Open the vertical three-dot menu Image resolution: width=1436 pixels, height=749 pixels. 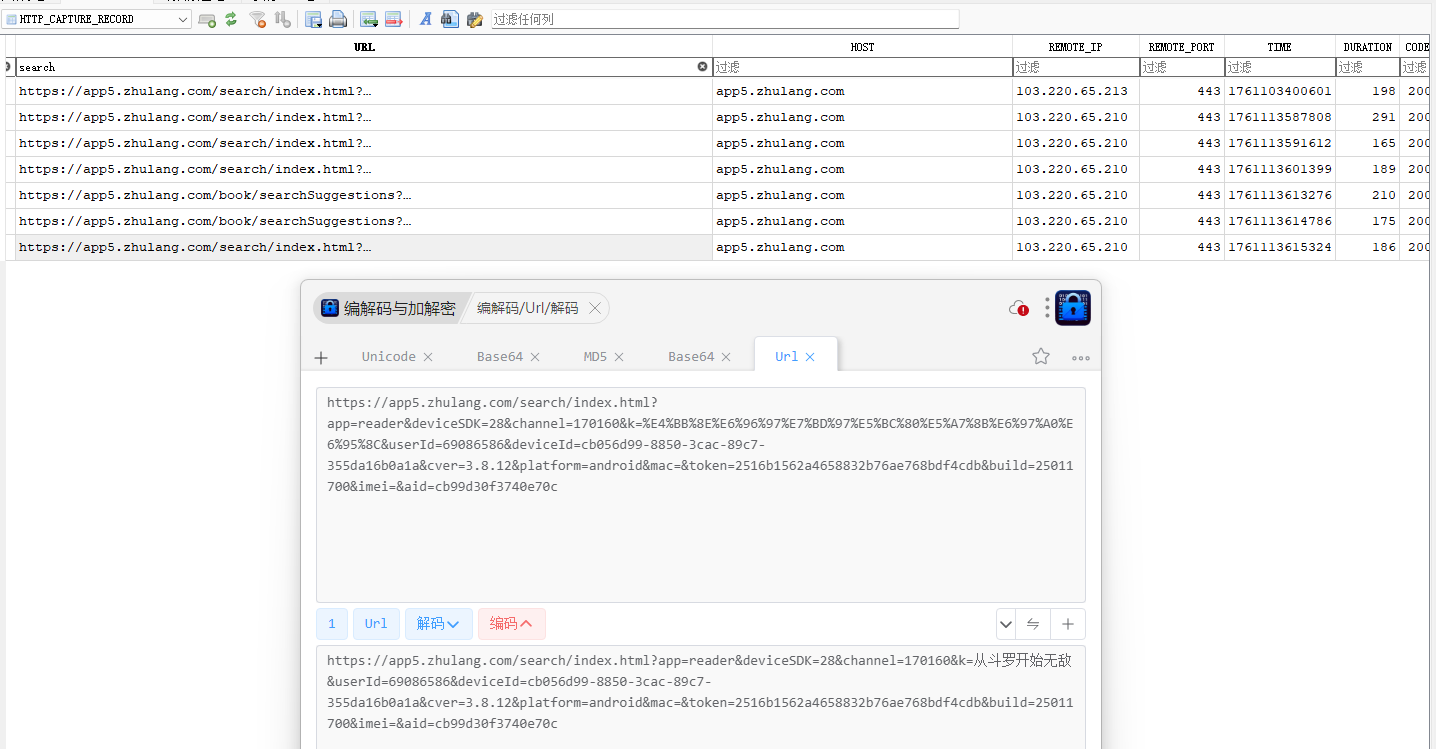point(1047,308)
